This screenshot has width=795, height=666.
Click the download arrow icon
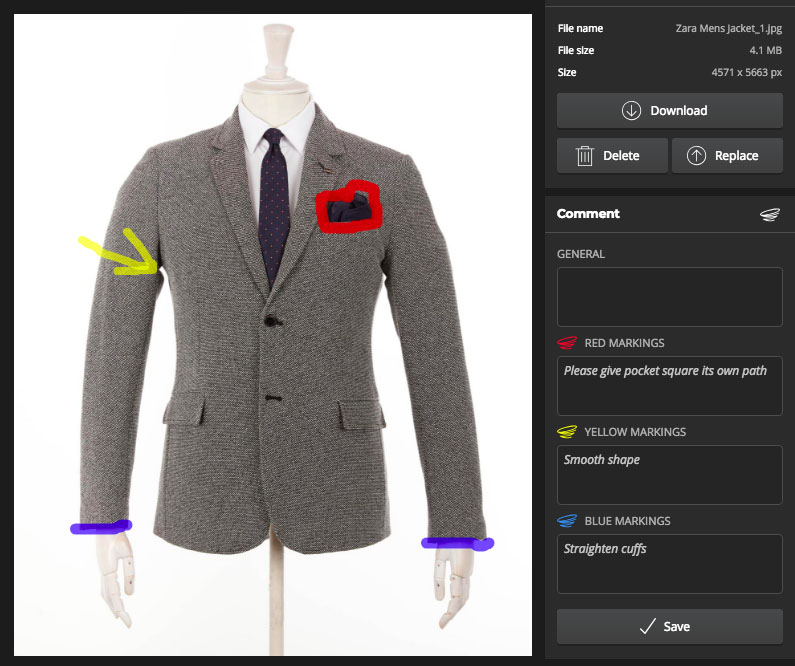(x=631, y=111)
